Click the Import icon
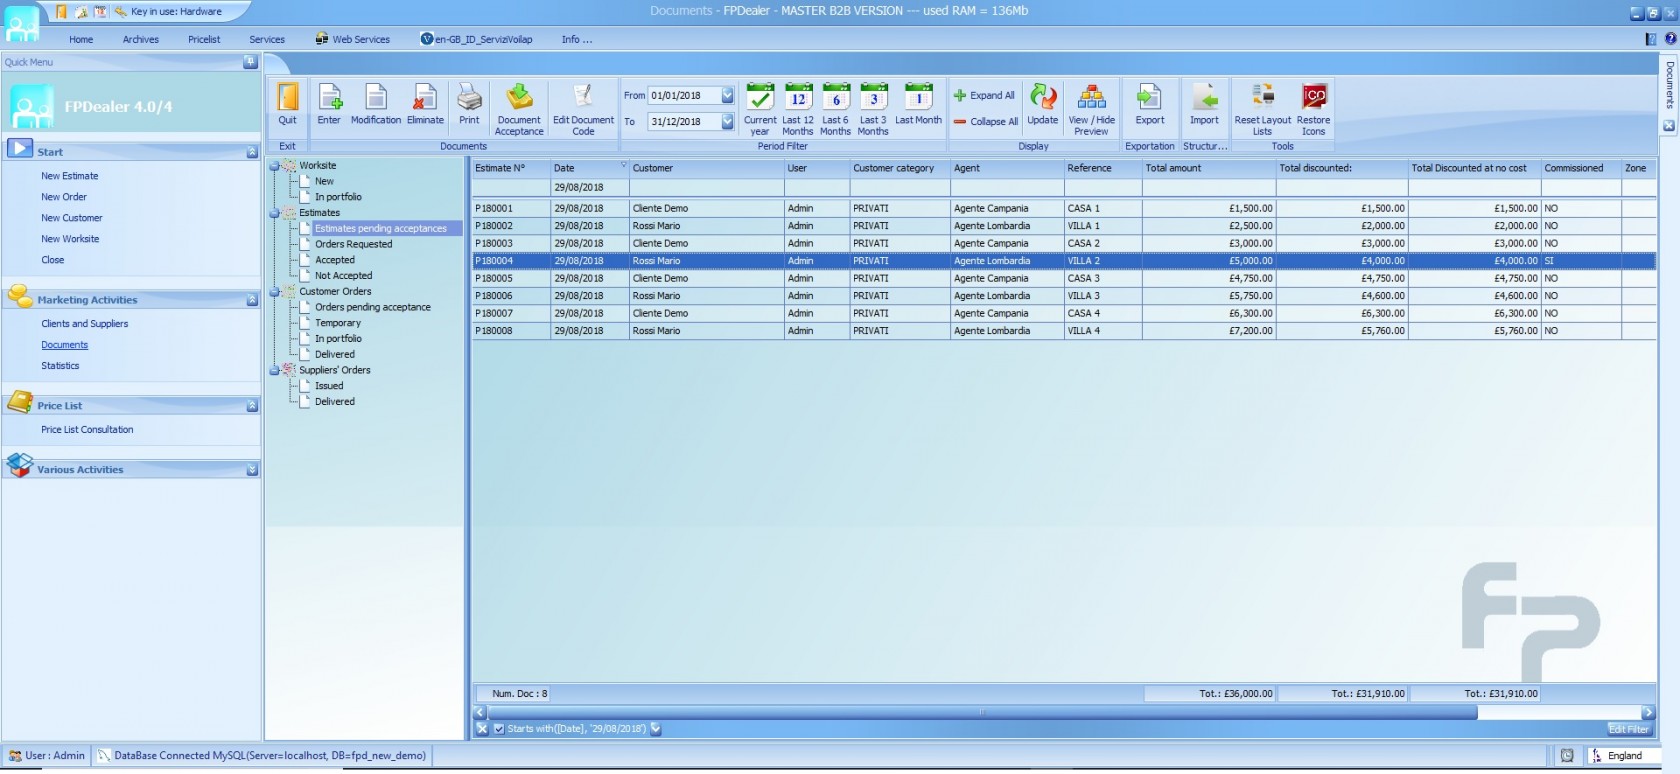 click(1204, 104)
